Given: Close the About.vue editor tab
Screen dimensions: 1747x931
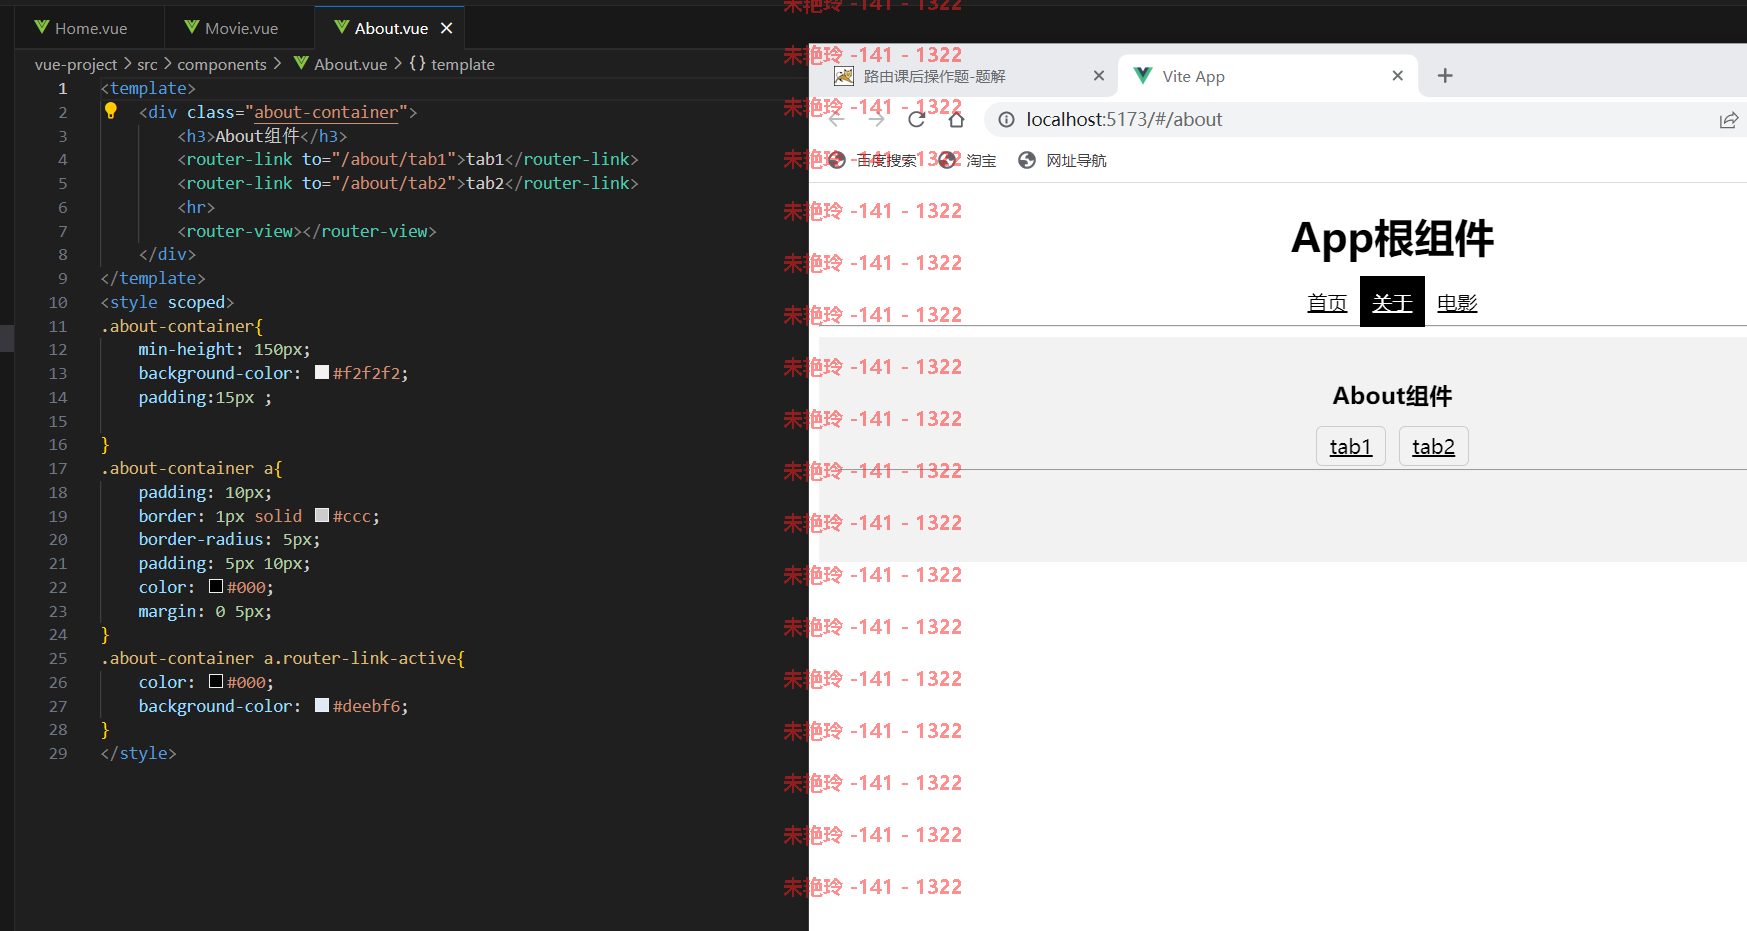Looking at the screenshot, I should [447, 28].
